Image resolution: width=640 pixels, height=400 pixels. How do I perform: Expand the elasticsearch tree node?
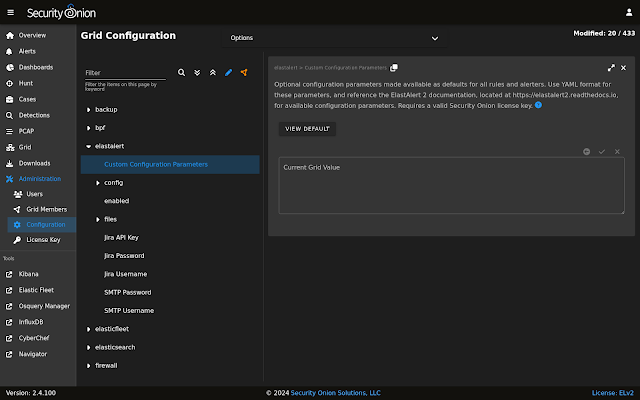point(88,348)
